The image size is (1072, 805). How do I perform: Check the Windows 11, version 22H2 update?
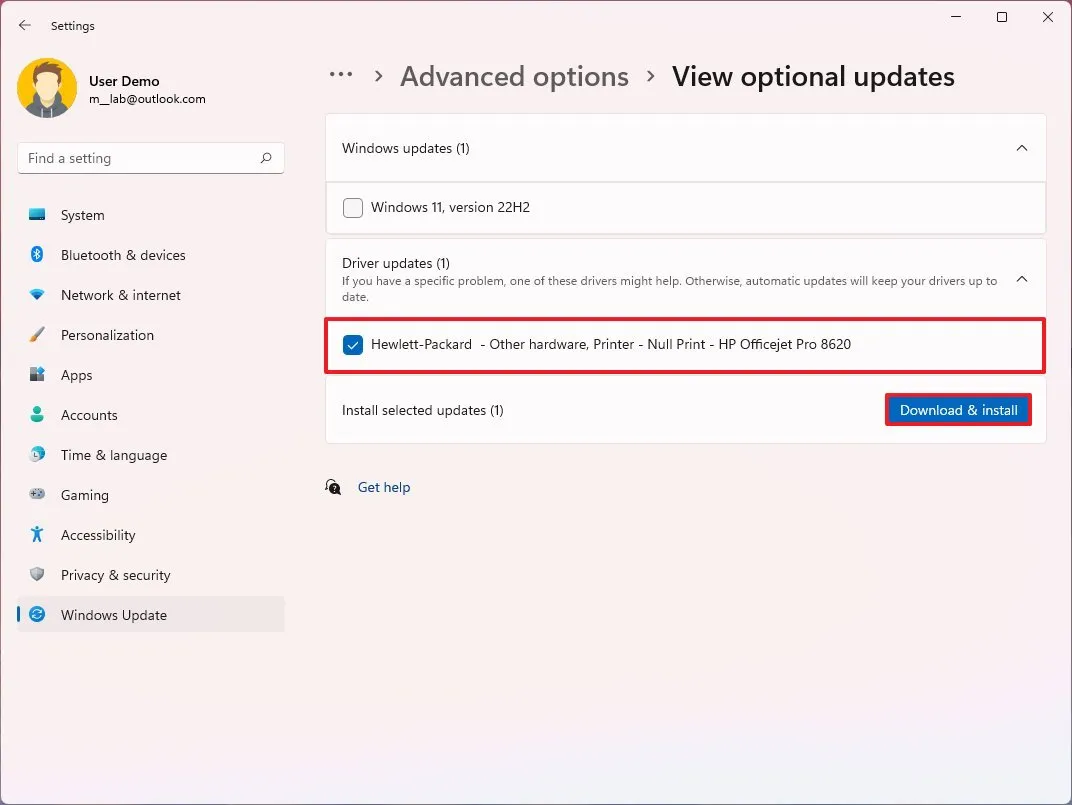(x=352, y=207)
